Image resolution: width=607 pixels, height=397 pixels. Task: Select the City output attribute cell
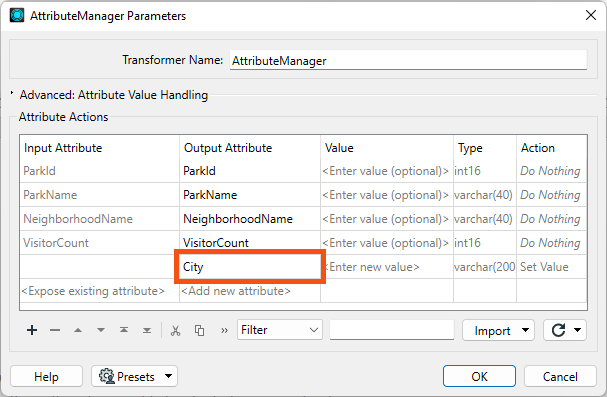(250, 267)
